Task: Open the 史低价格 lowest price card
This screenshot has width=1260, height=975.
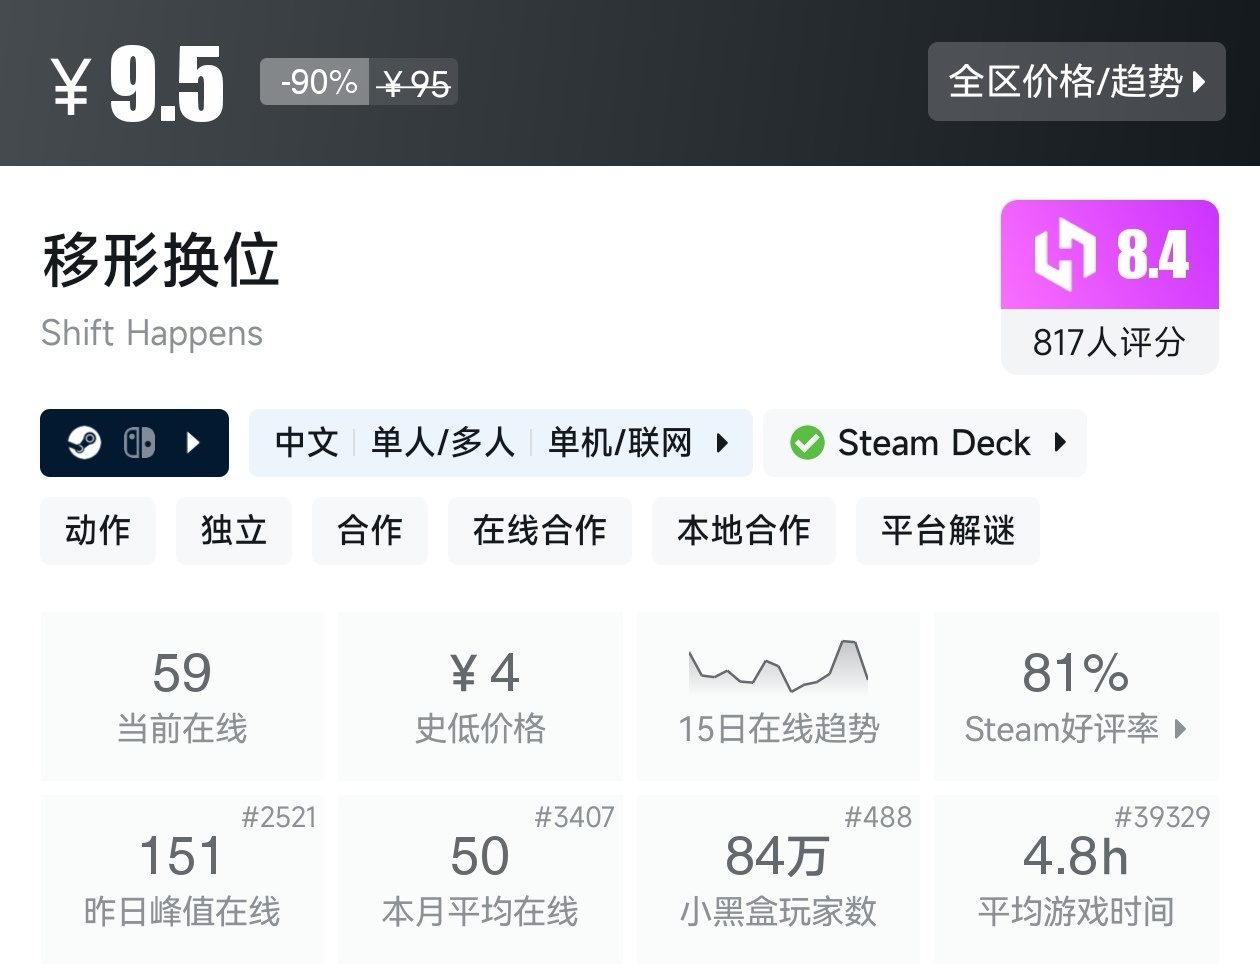Action: tap(481, 696)
